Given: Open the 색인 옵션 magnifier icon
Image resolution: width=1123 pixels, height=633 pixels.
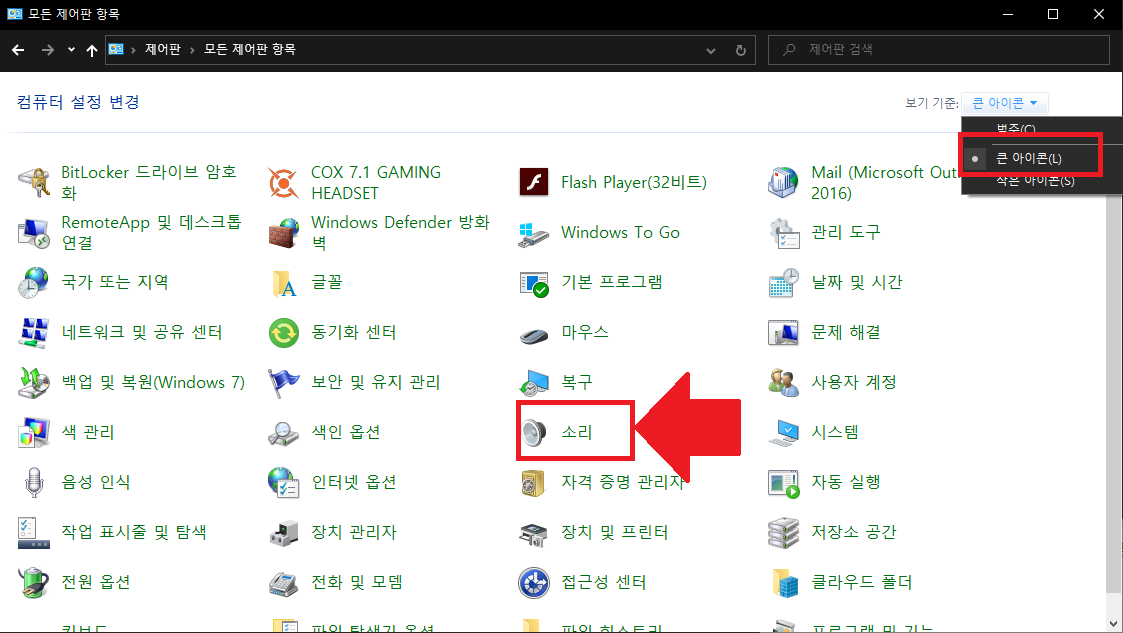Looking at the screenshot, I should pos(284,433).
